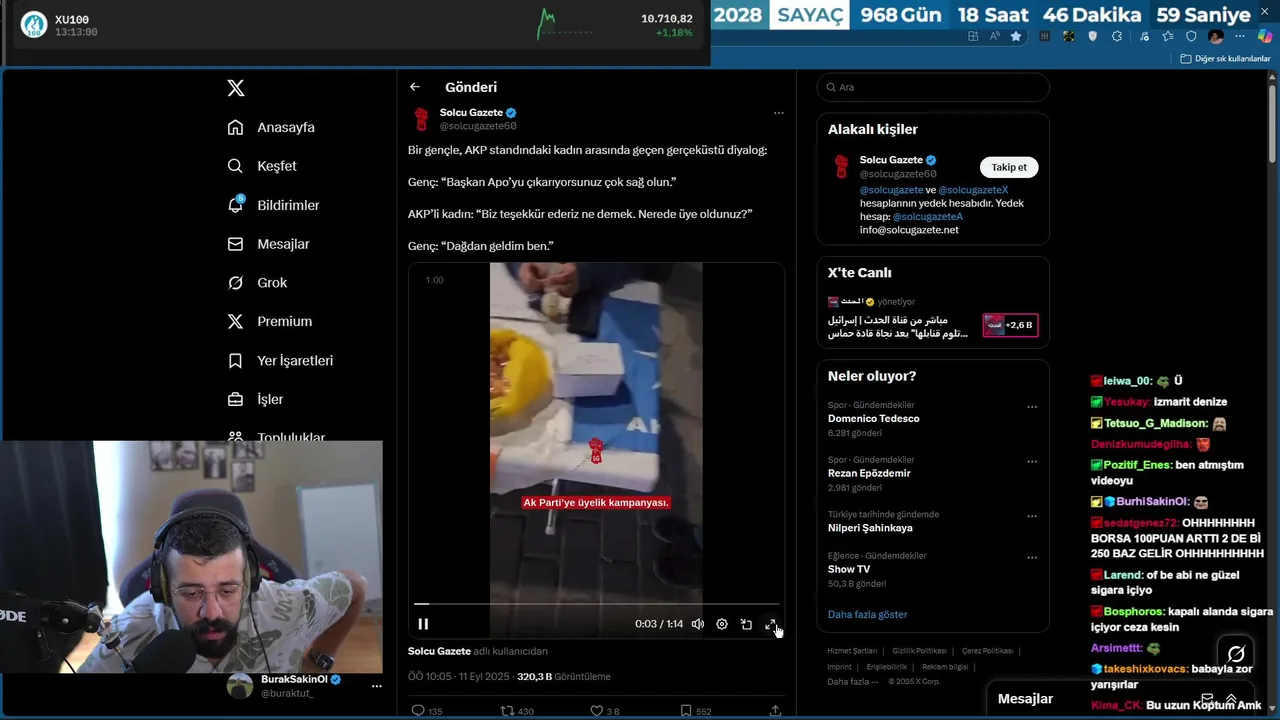This screenshot has height=720, width=1280.
Task: Open the @solcugazeteX link
Action: point(973,190)
